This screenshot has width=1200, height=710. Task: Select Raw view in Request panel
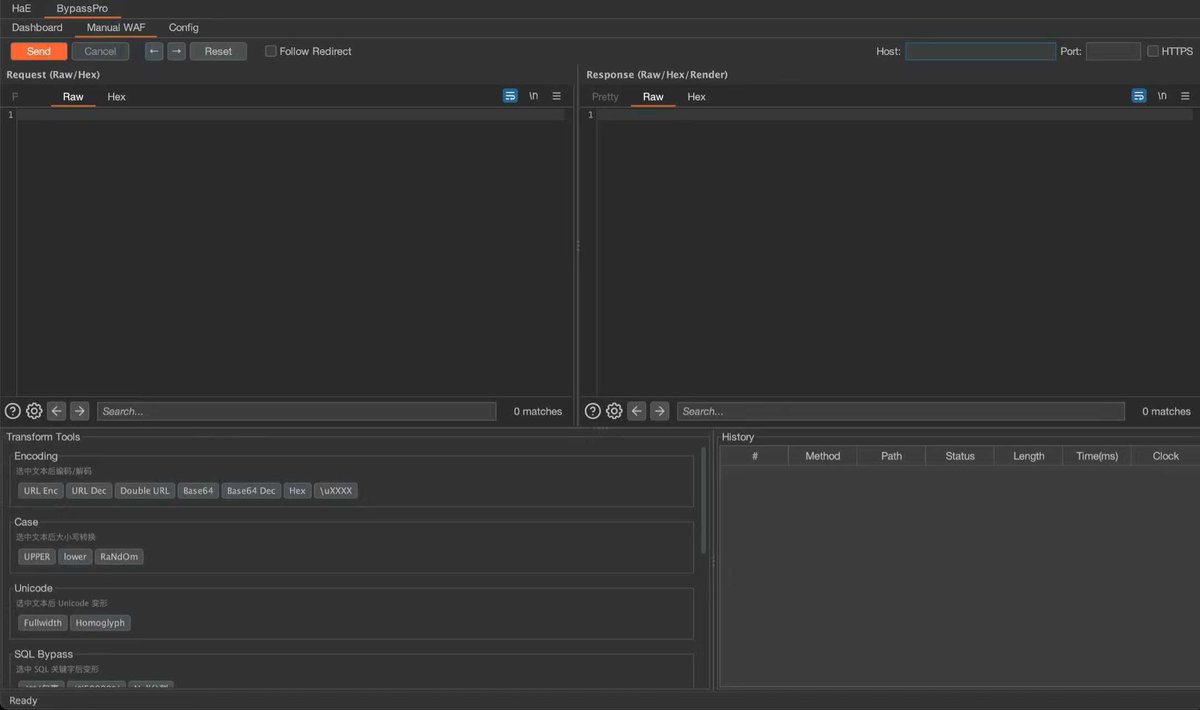pyautogui.click(x=73, y=97)
